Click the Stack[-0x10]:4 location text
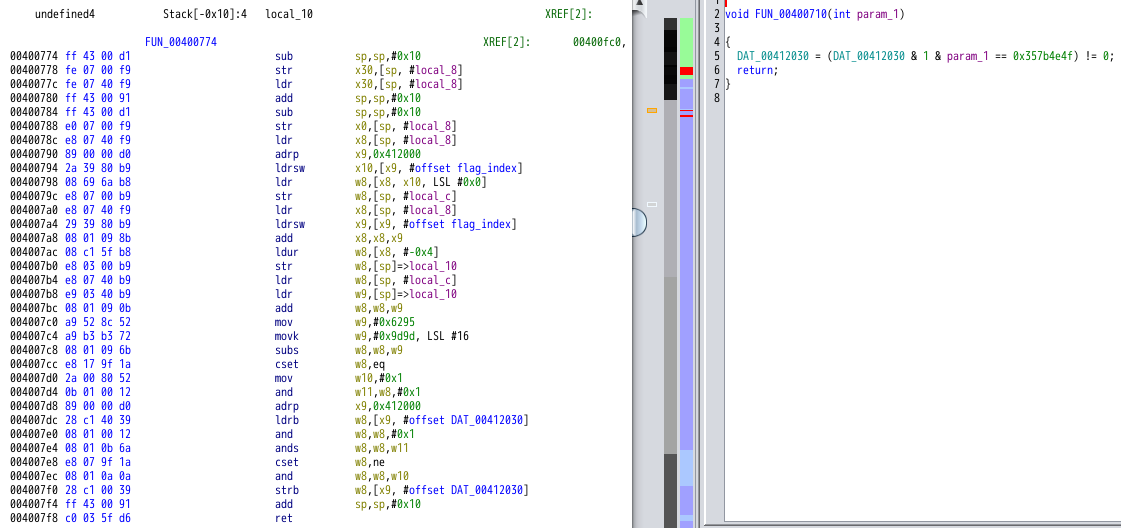The width and height of the screenshot is (1121, 528). pos(204,14)
